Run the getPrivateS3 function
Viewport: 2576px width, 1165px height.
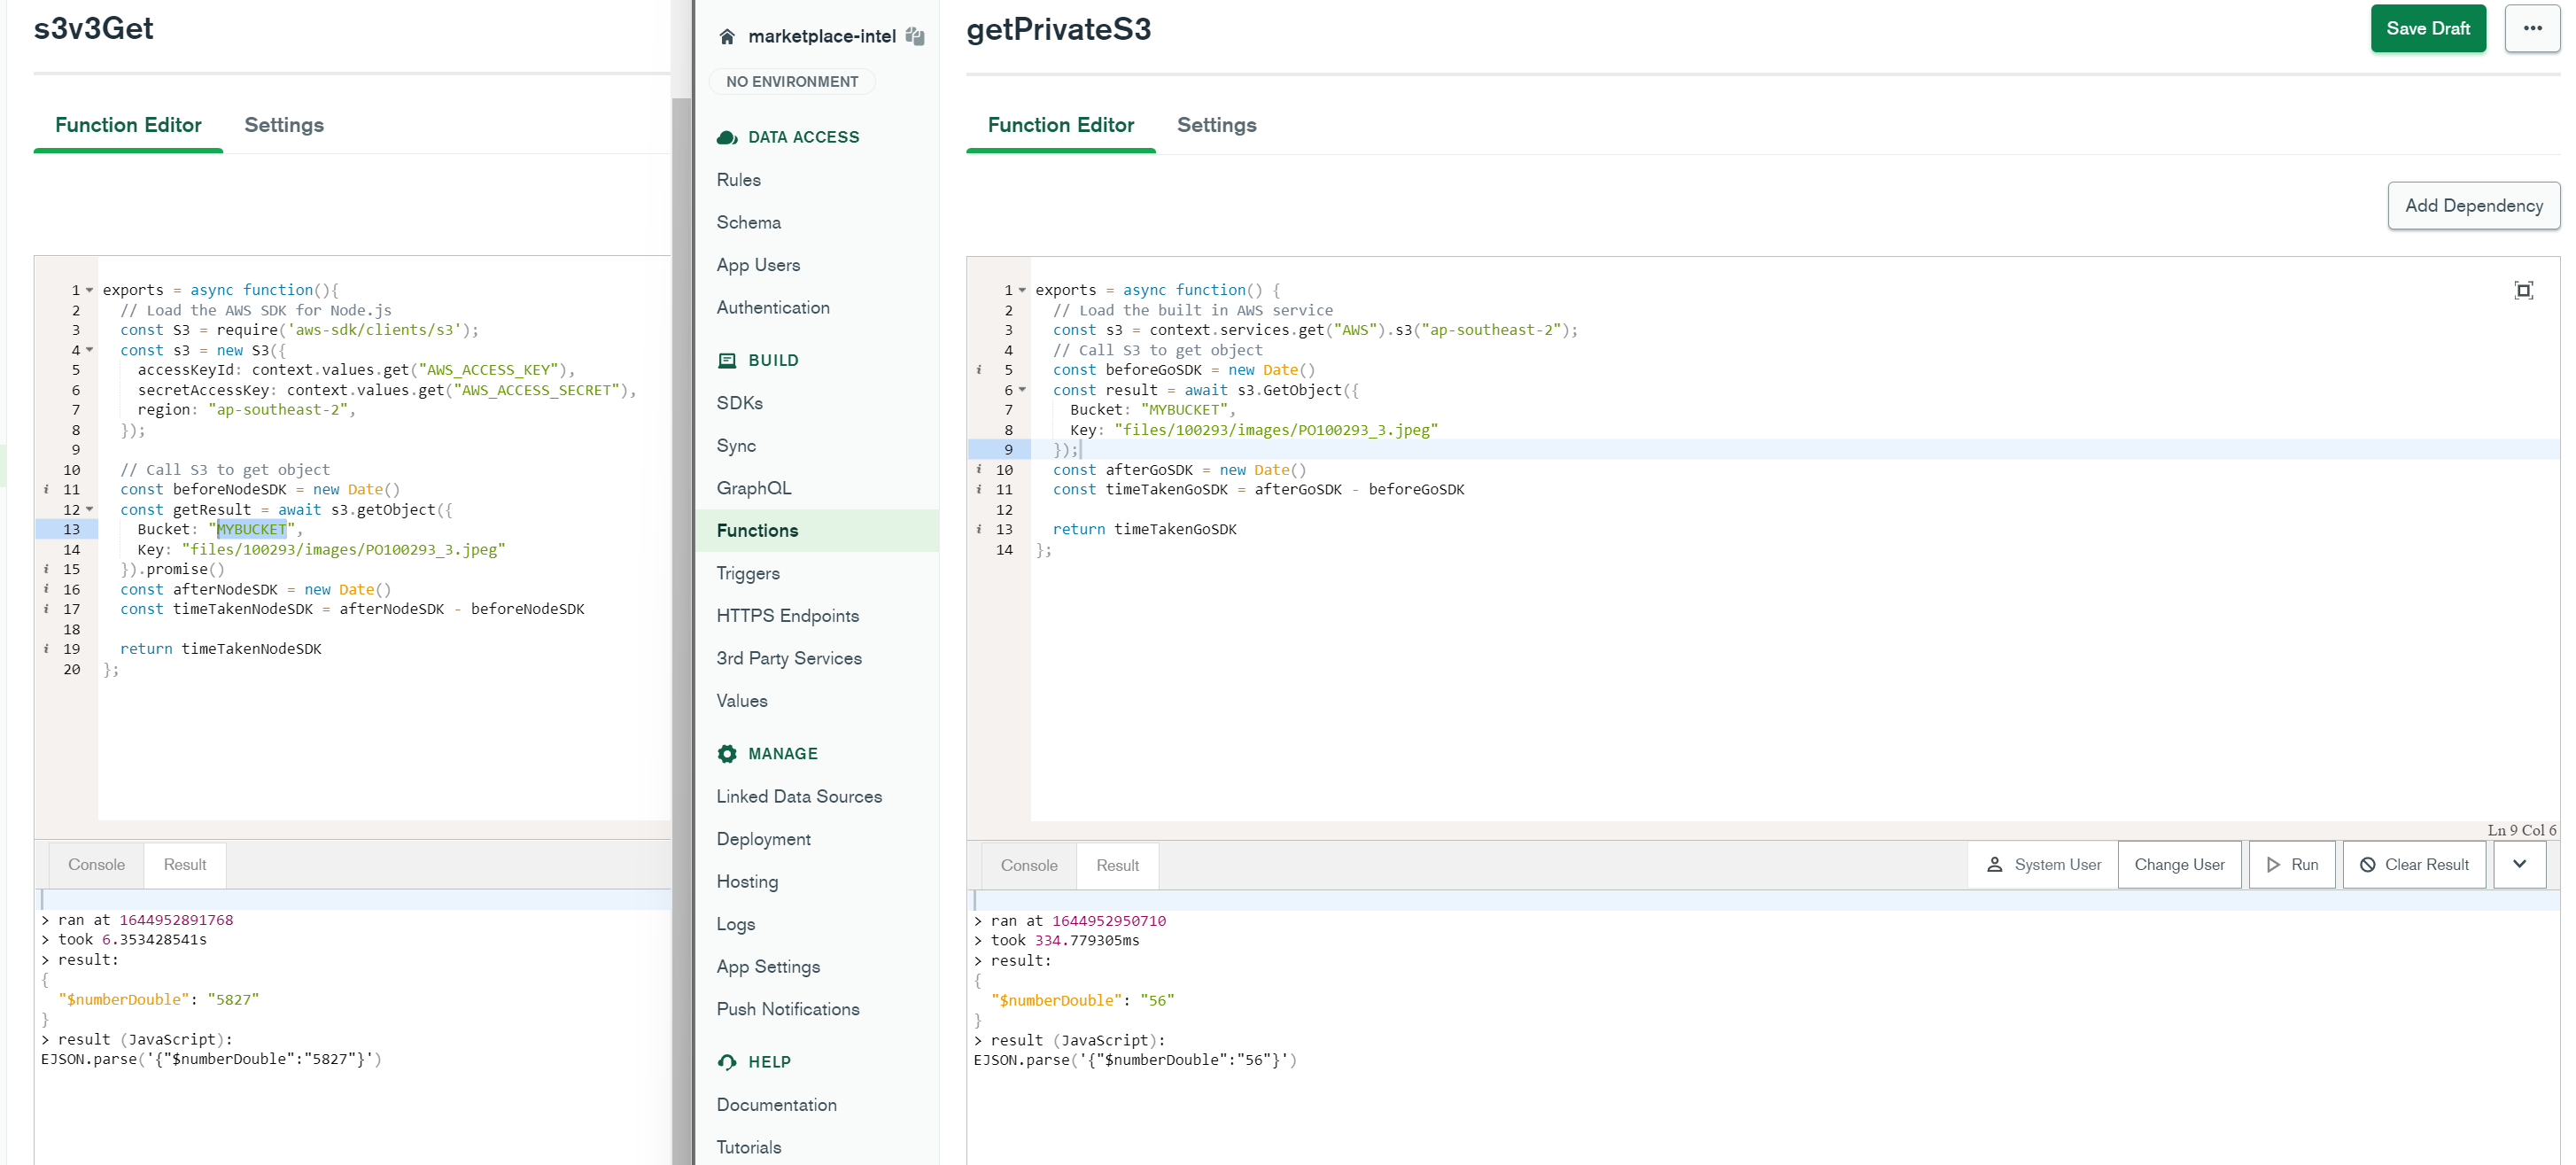point(2291,864)
